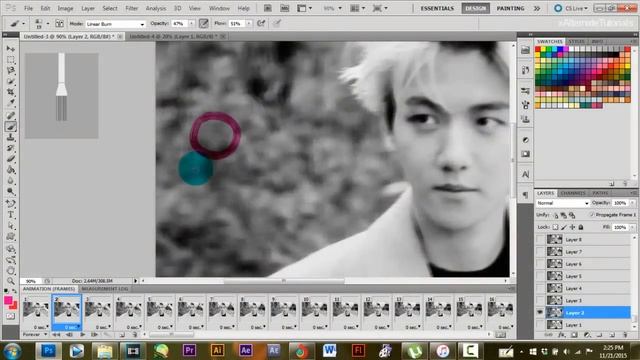This screenshot has height=360, width=640.
Task: Open brush Mode dropdown Linear Burn
Action: click(x=115, y=24)
